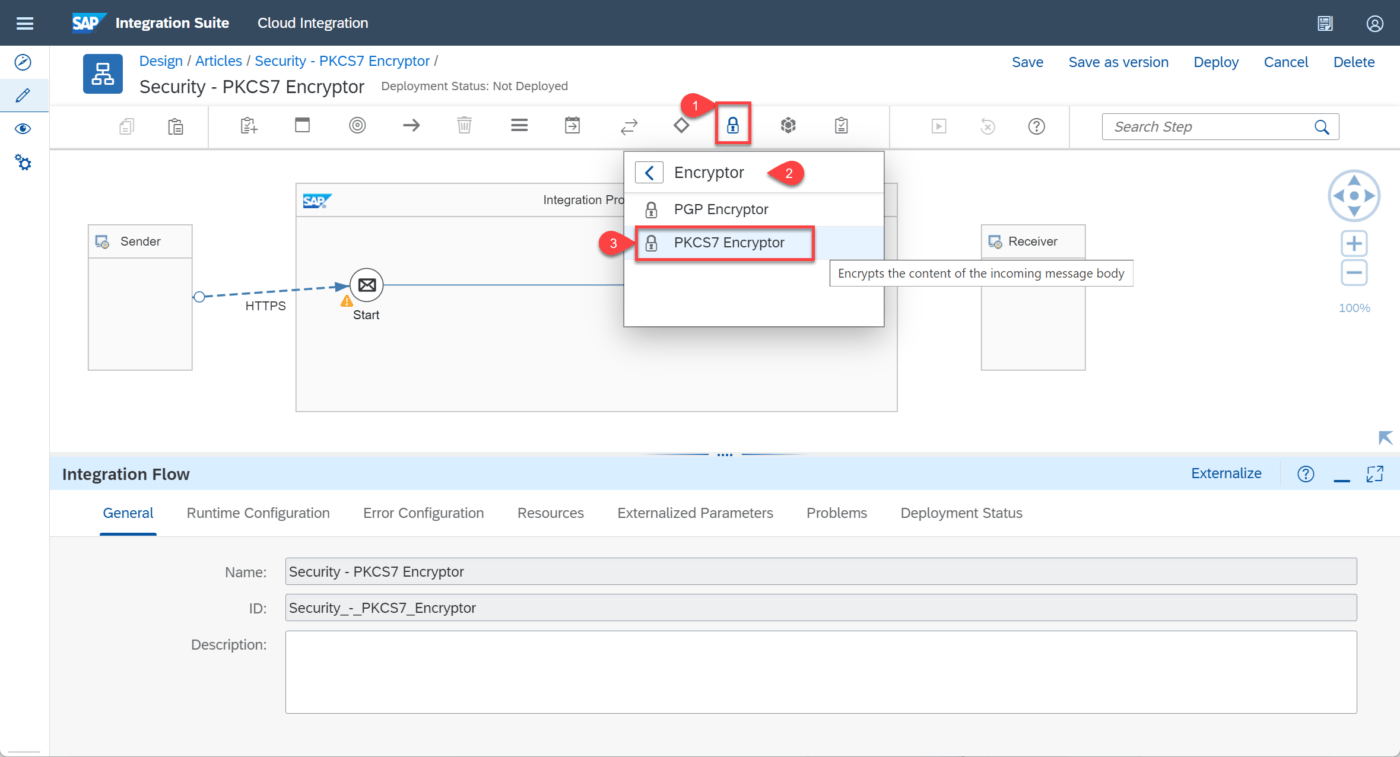Viewport: 1400px width, 757px height.
Task: Click the Externalize link
Action: pos(1226,473)
